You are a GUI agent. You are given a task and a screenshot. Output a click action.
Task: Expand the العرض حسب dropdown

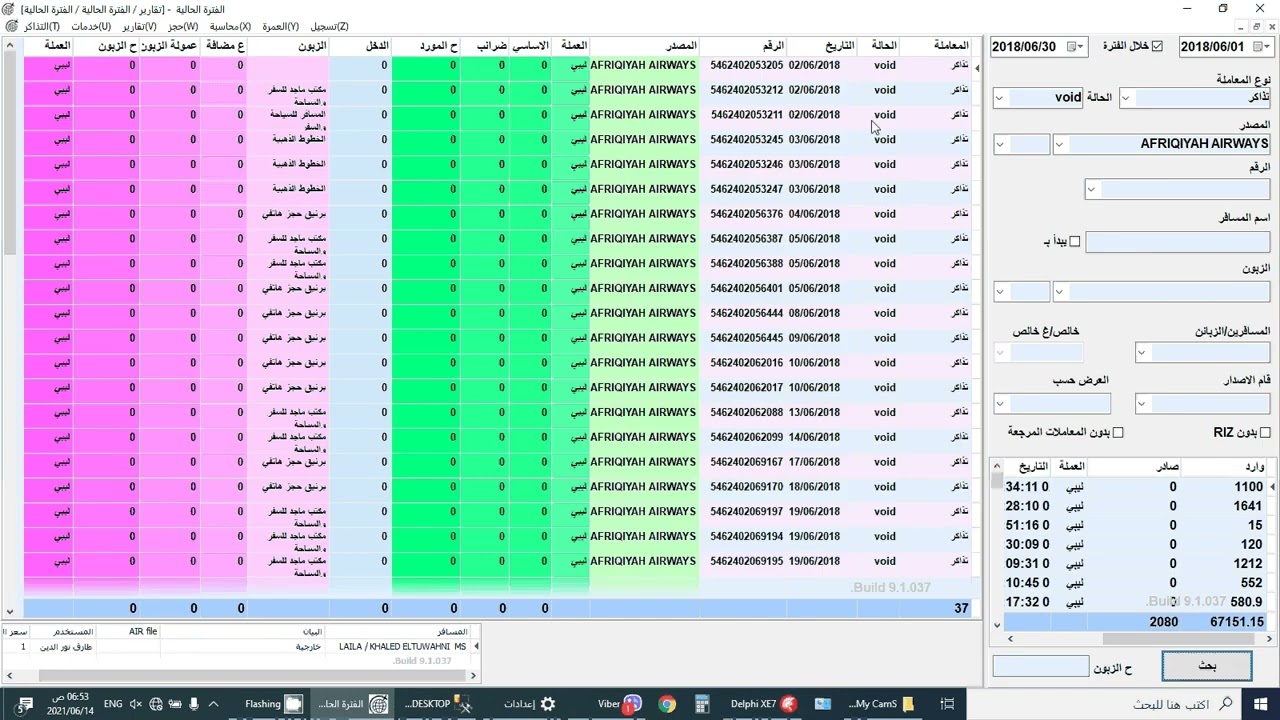[x=1000, y=403]
